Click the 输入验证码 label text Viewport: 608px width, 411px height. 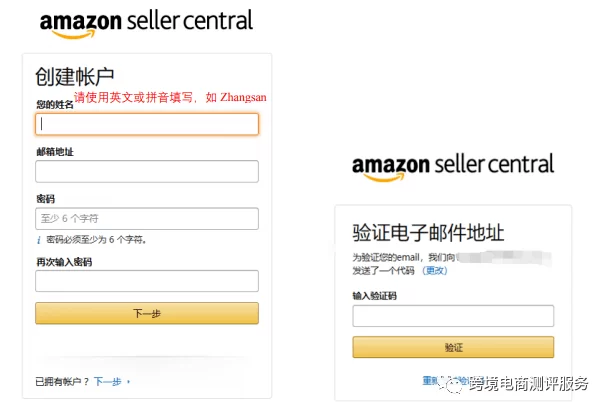tap(375, 295)
